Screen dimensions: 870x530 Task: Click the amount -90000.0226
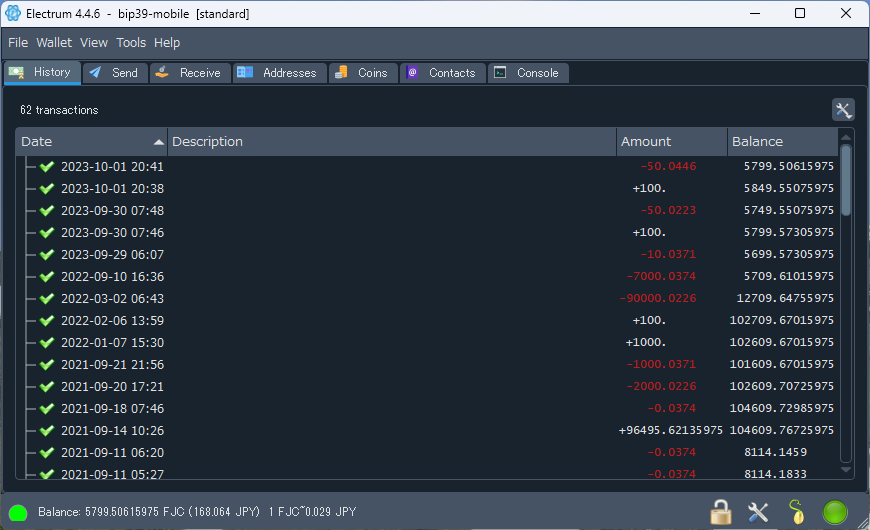[657, 299]
